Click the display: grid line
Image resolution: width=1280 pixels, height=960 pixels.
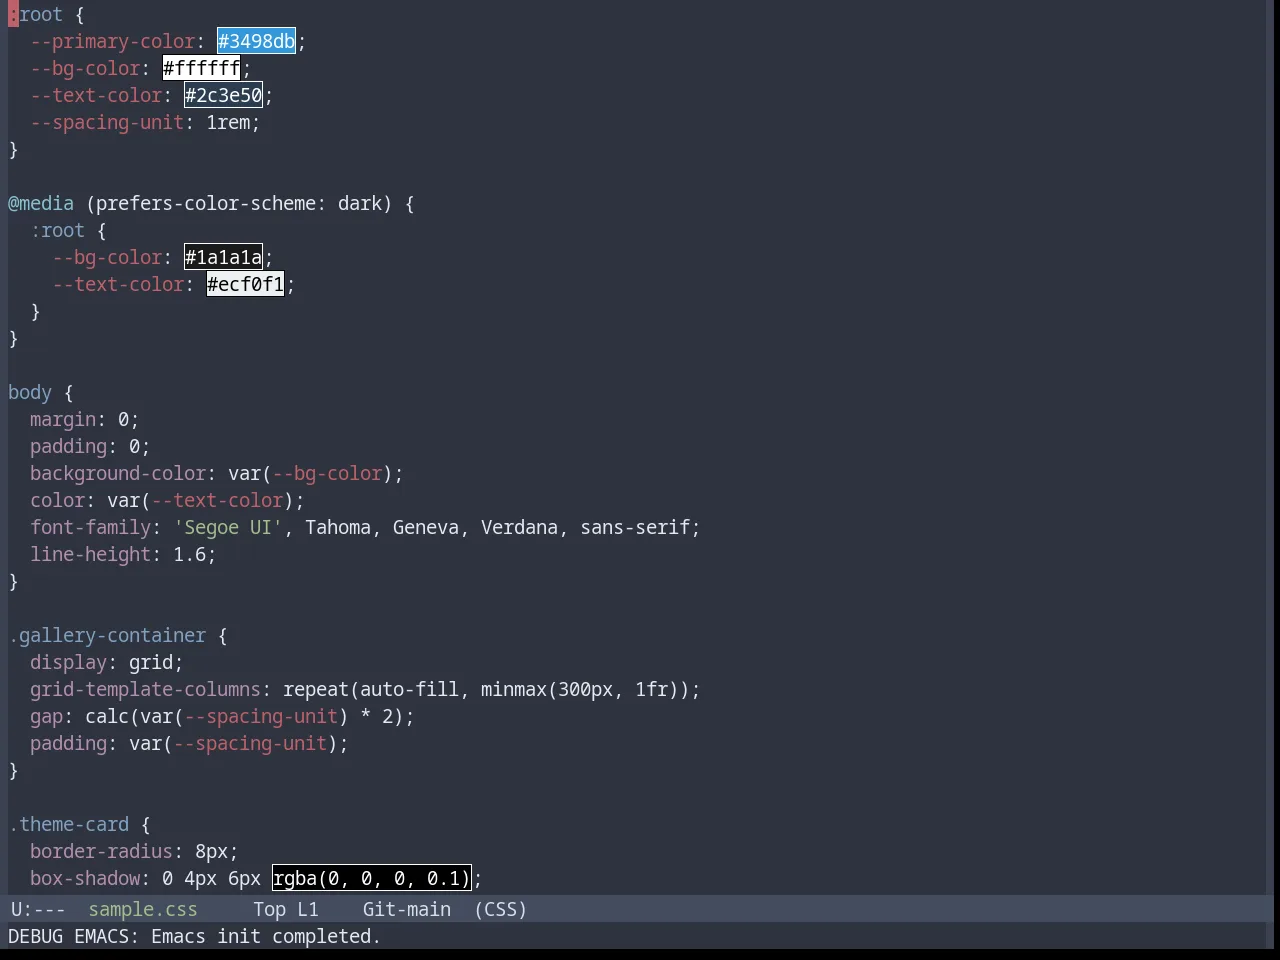click(x=106, y=662)
